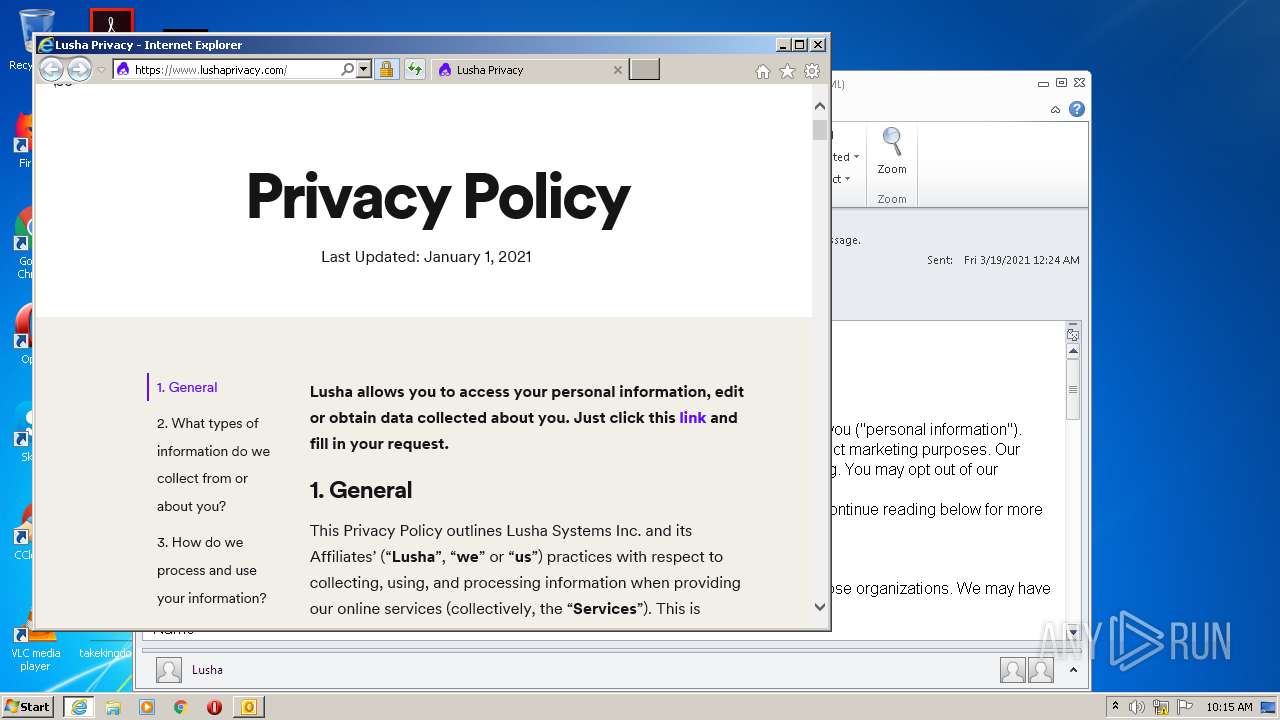Click the "1. General" section heading in content
The image size is (1280, 720).
(361, 490)
